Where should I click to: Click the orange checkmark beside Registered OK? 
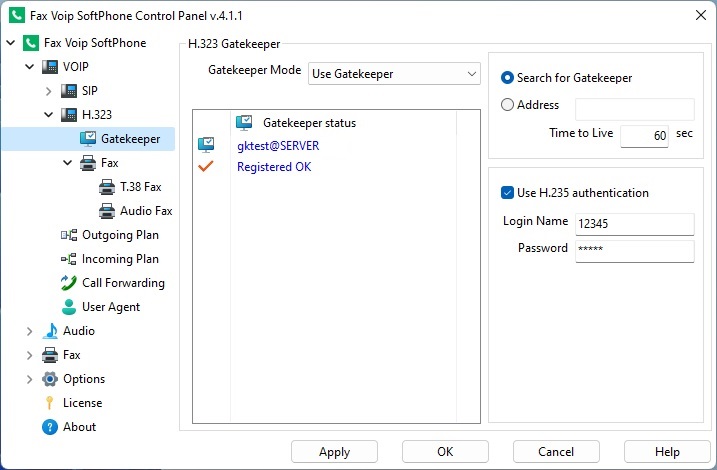point(206,166)
